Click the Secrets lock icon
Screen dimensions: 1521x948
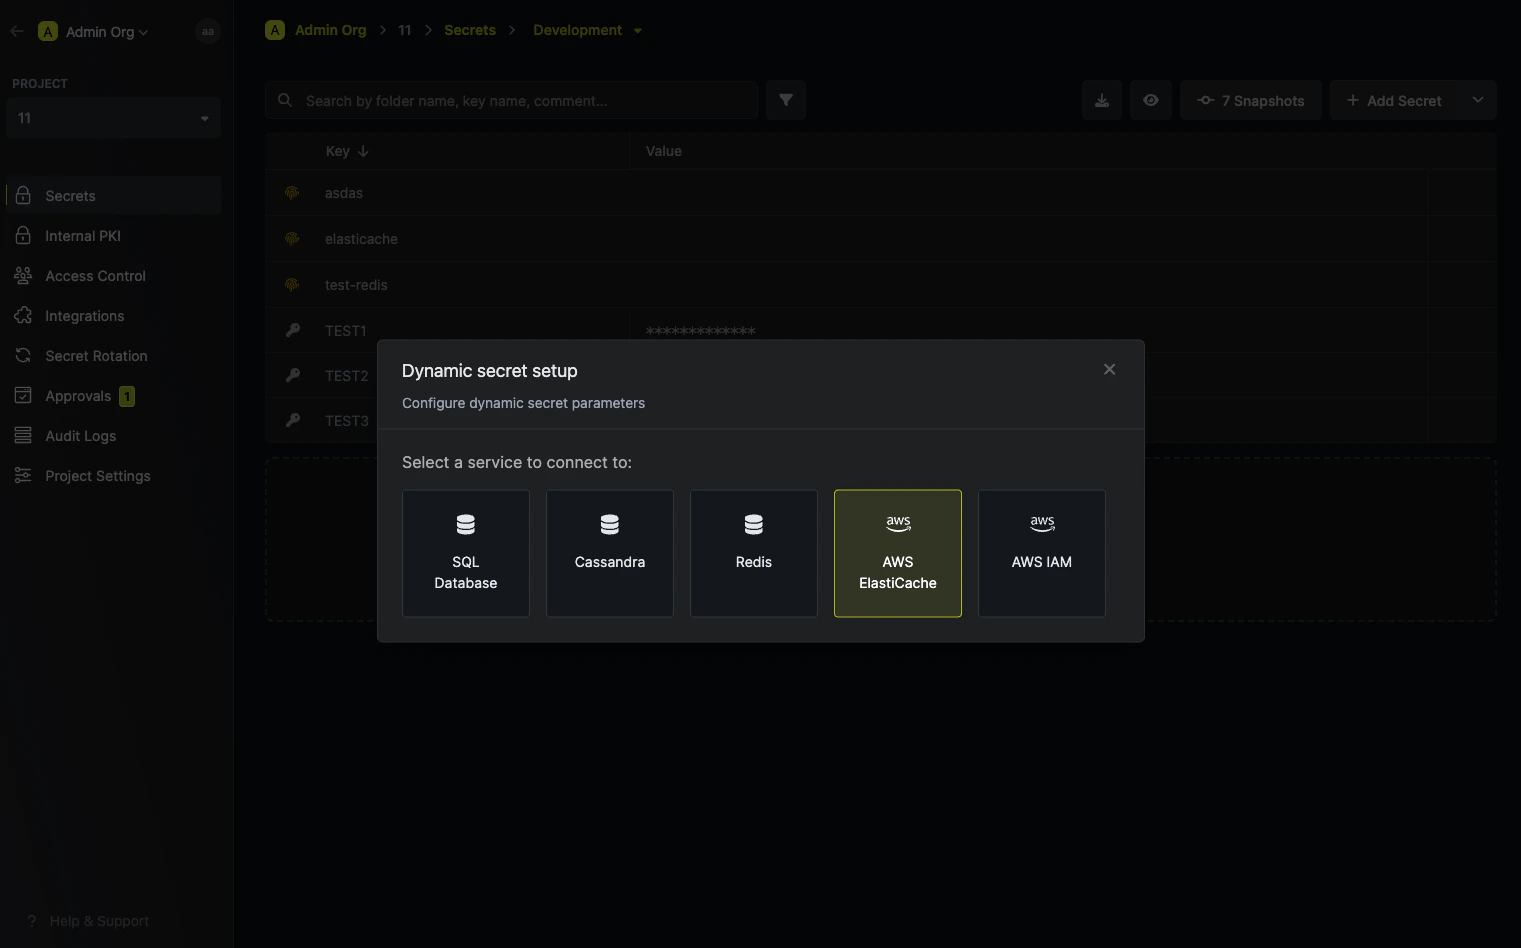(x=23, y=195)
